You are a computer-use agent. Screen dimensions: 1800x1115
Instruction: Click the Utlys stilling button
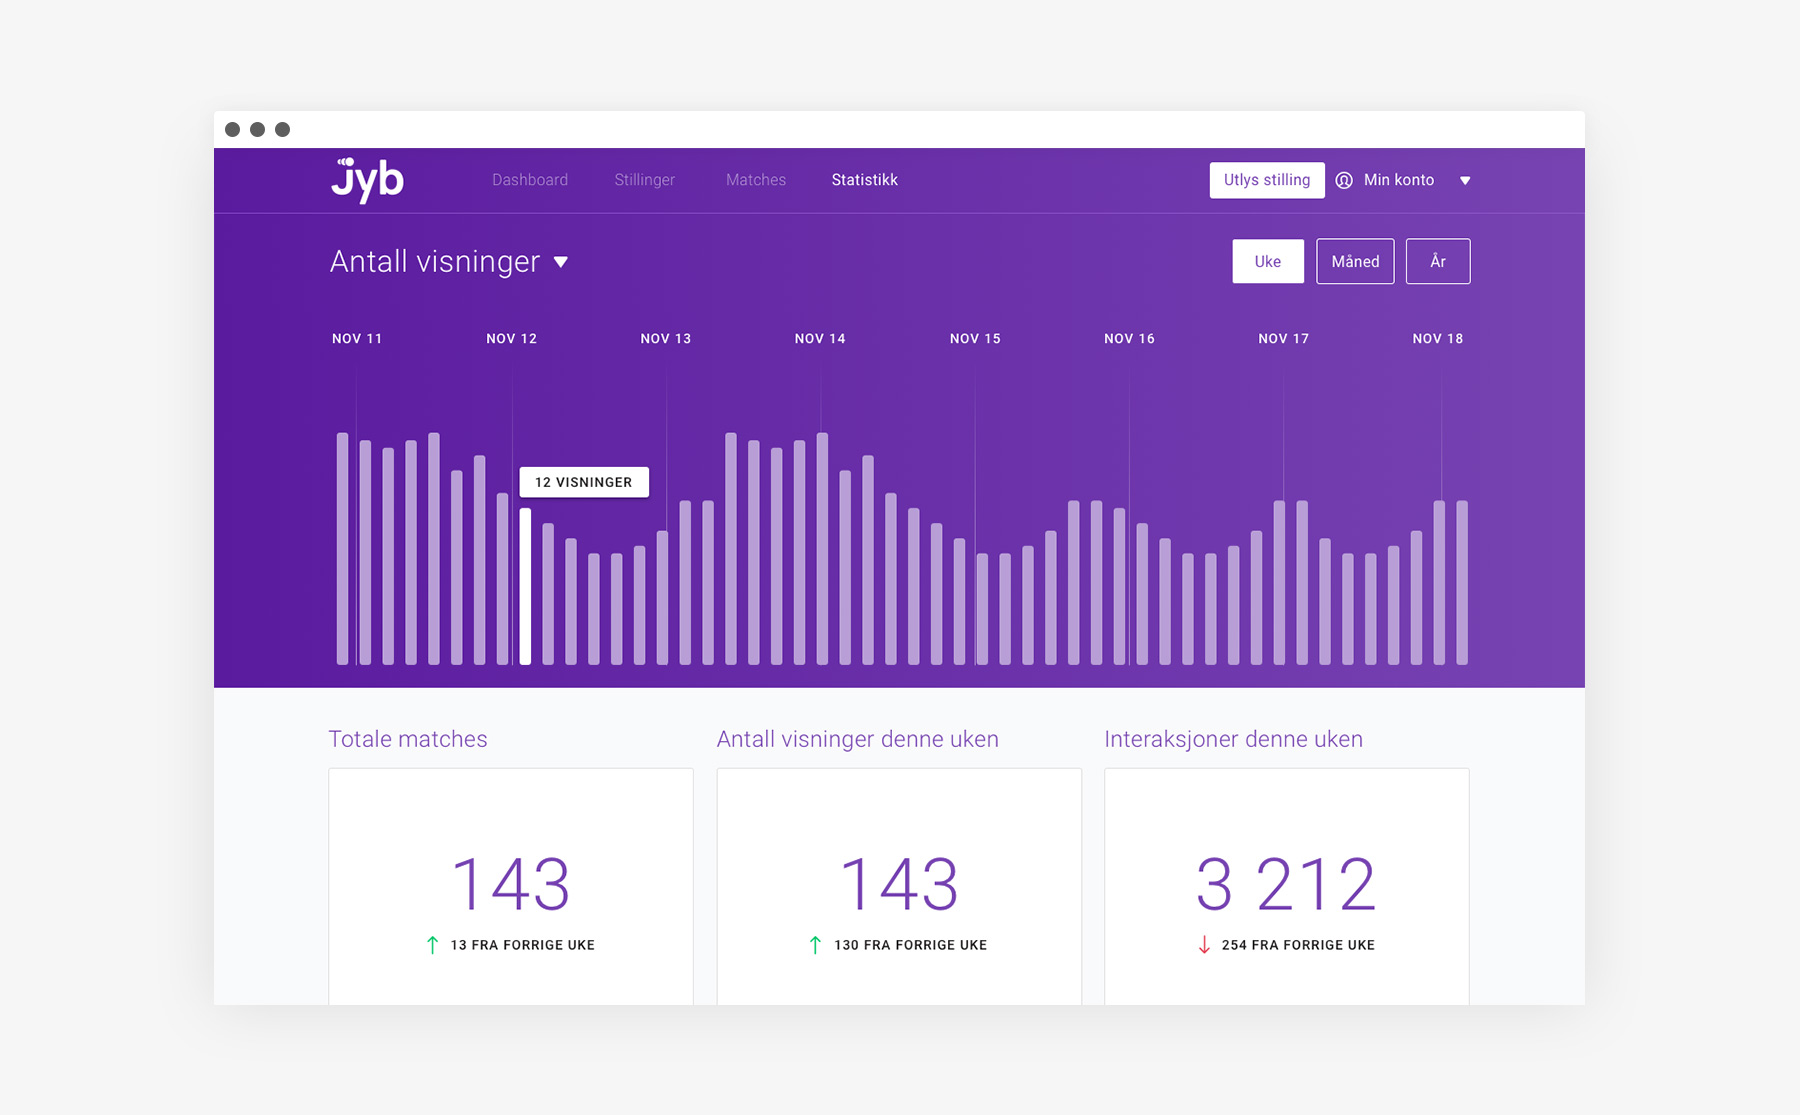click(x=1267, y=180)
